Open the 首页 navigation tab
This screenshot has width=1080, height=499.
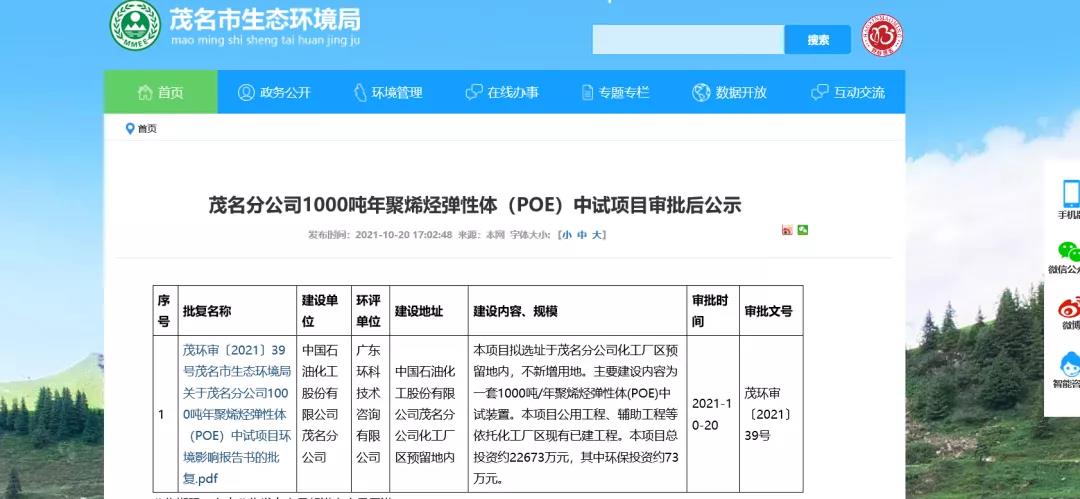(160, 92)
